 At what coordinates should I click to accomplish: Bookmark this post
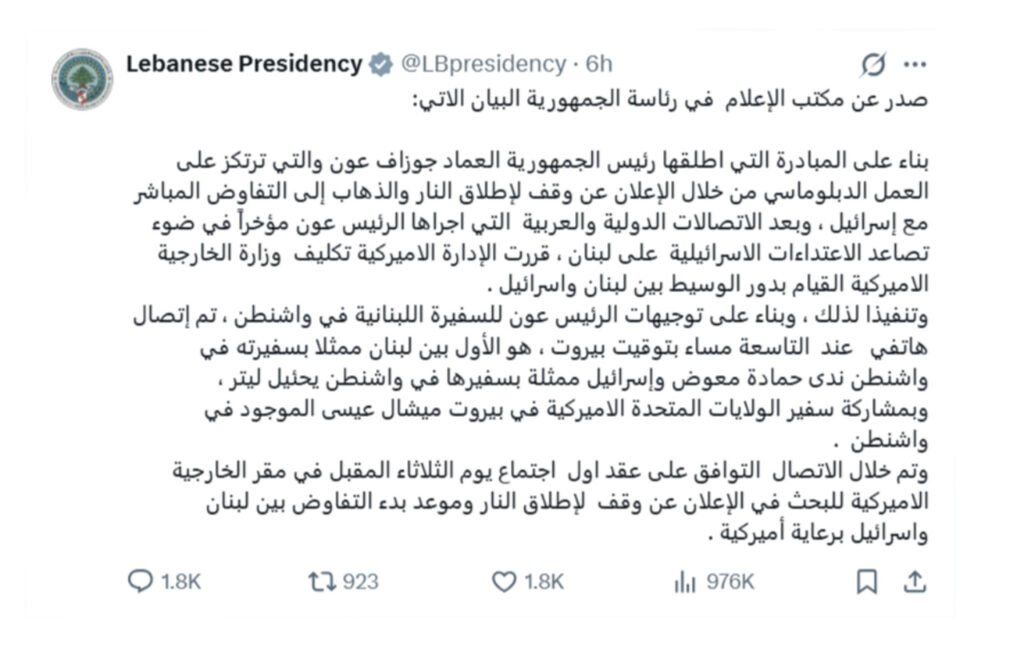click(868, 581)
